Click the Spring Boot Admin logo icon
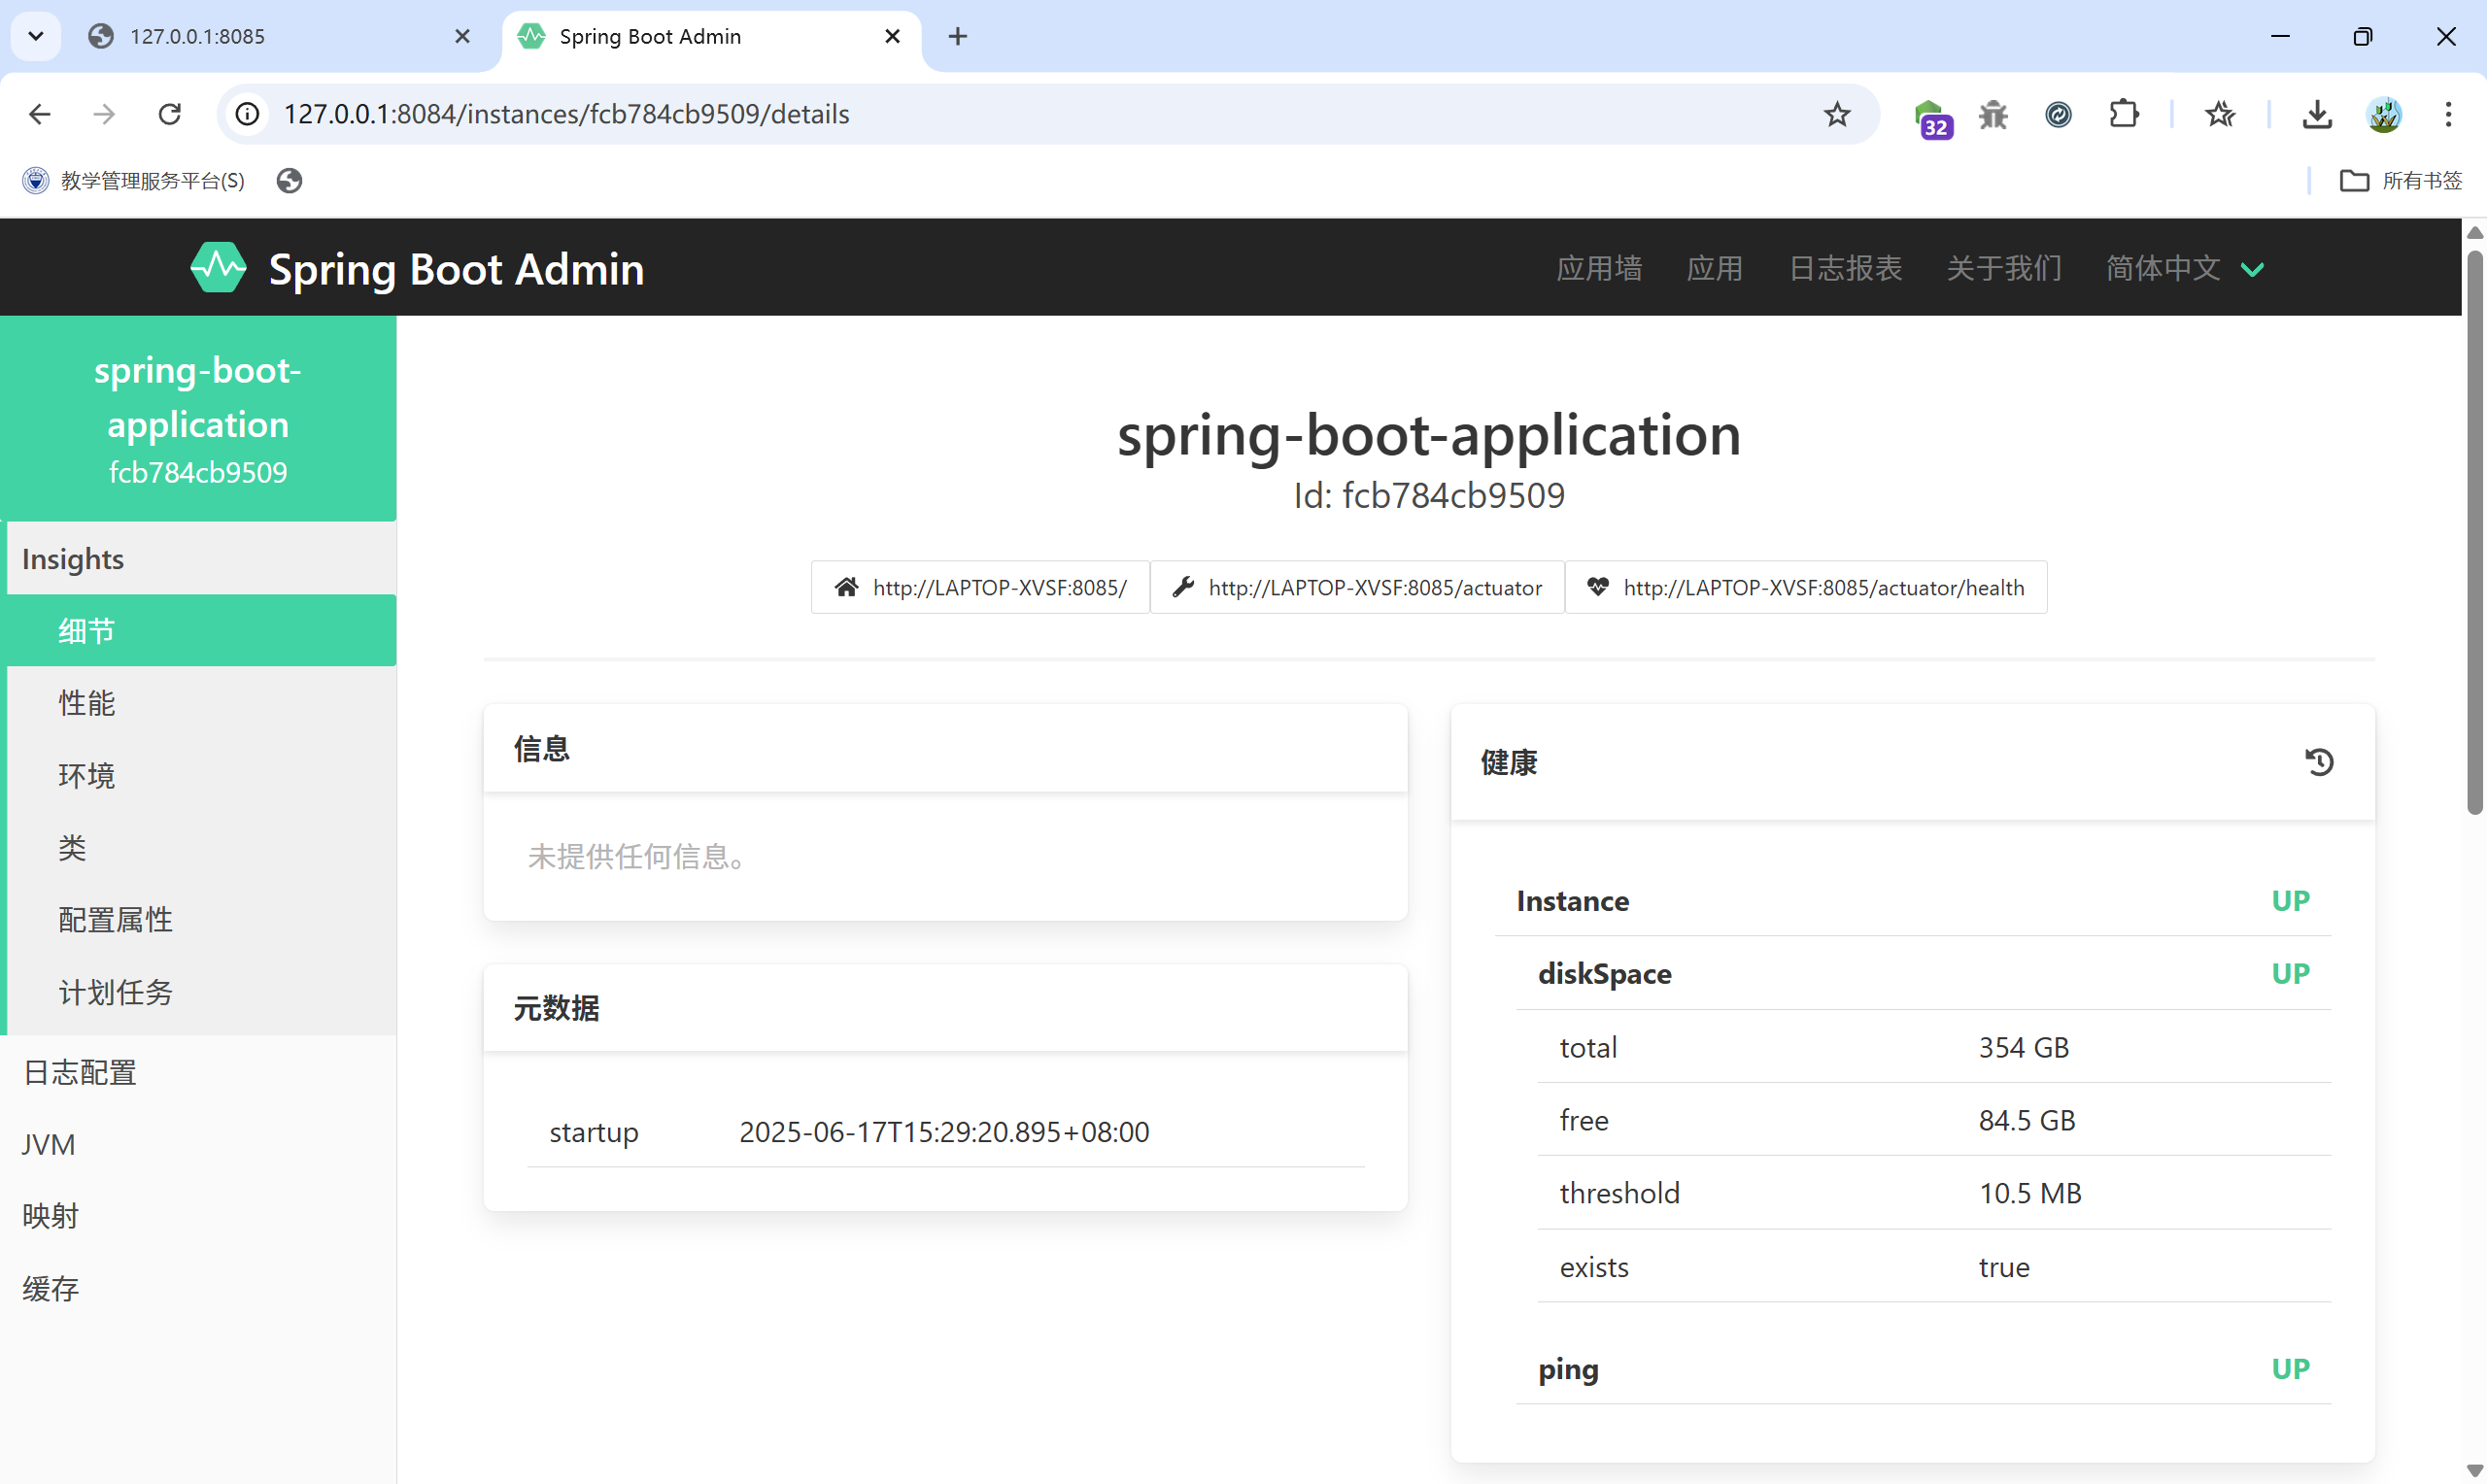This screenshot has height=1484, width=2487. click(x=218, y=268)
